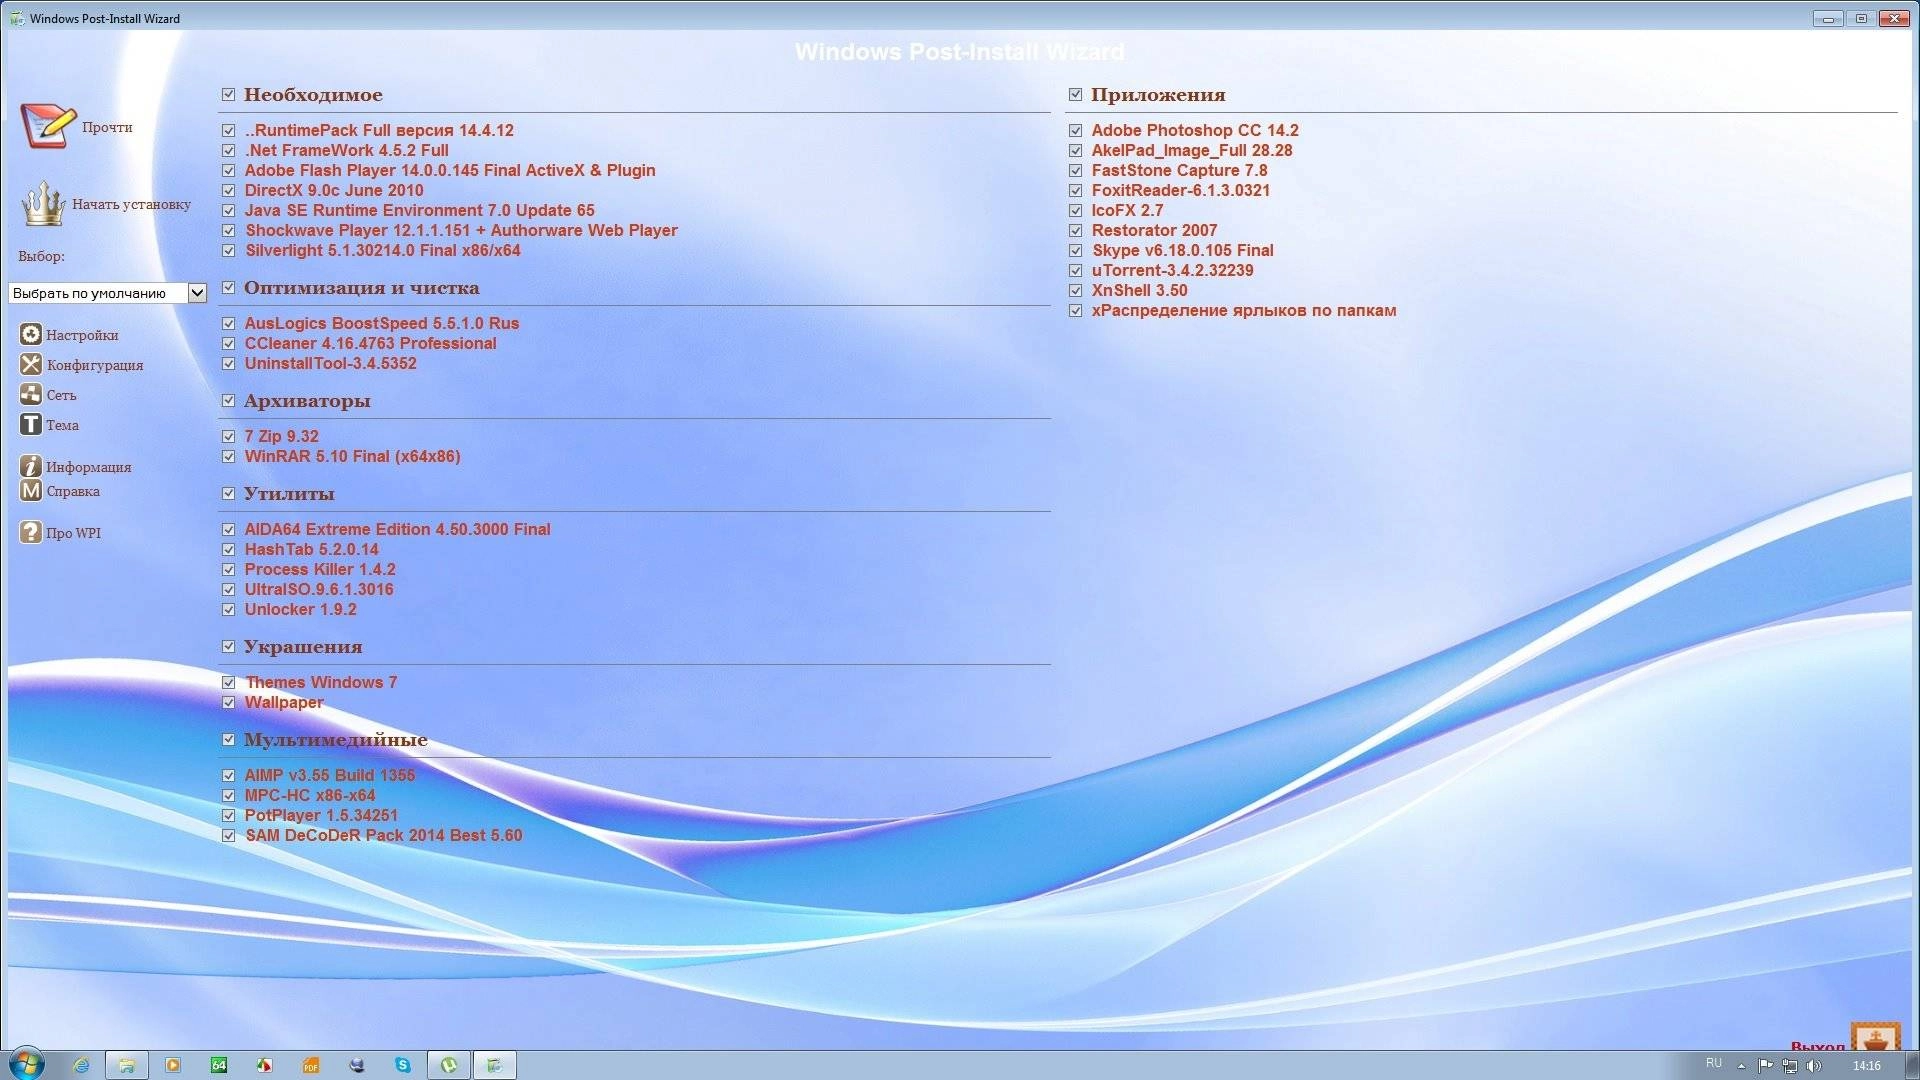1920x1080 pixels.
Task: Click Начать установку label
Action: point(131,204)
